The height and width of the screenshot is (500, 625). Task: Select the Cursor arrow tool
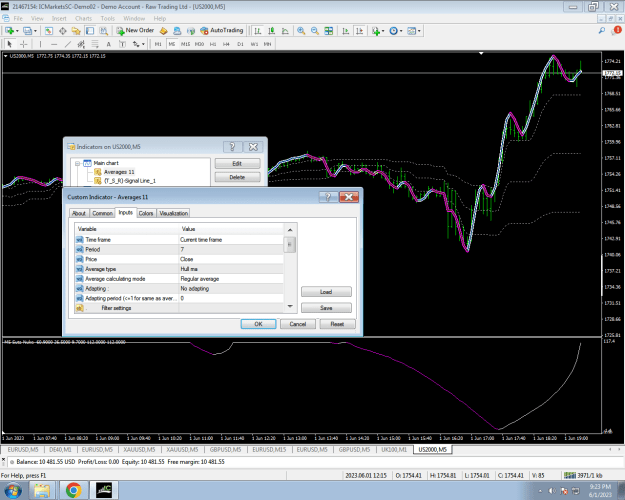[x=10, y=44]
